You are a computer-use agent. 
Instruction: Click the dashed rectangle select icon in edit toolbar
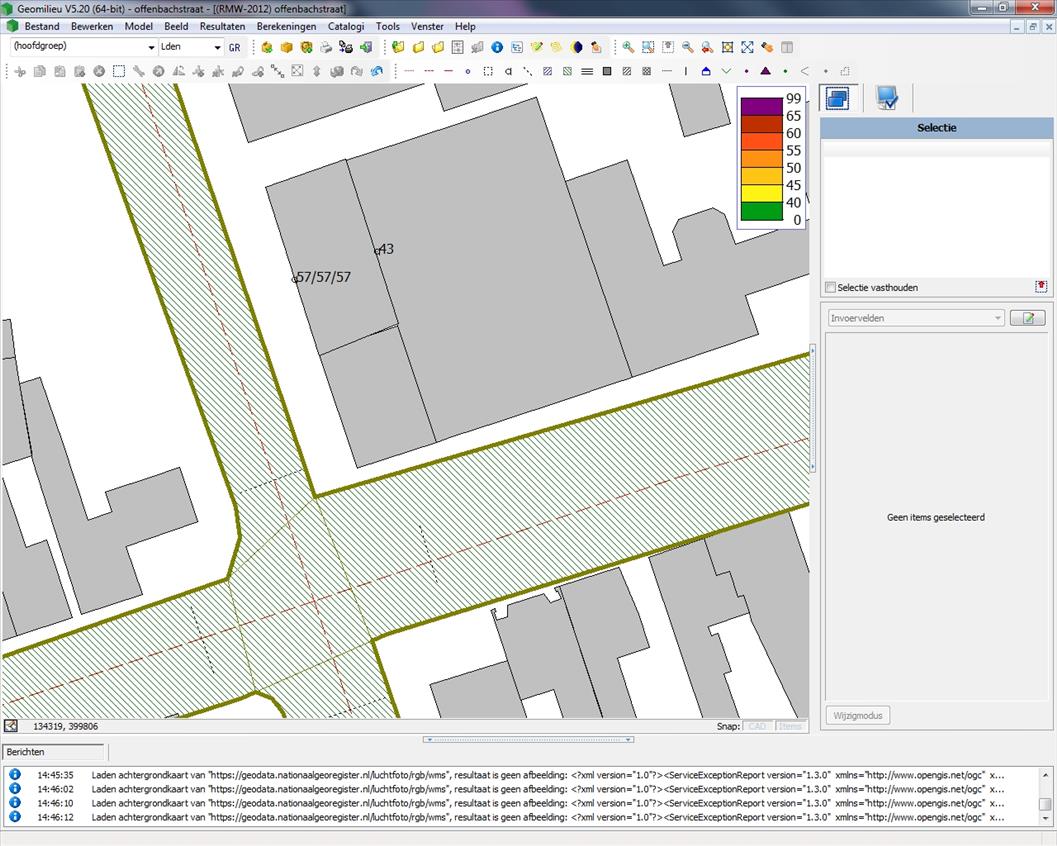click(119, 71)
